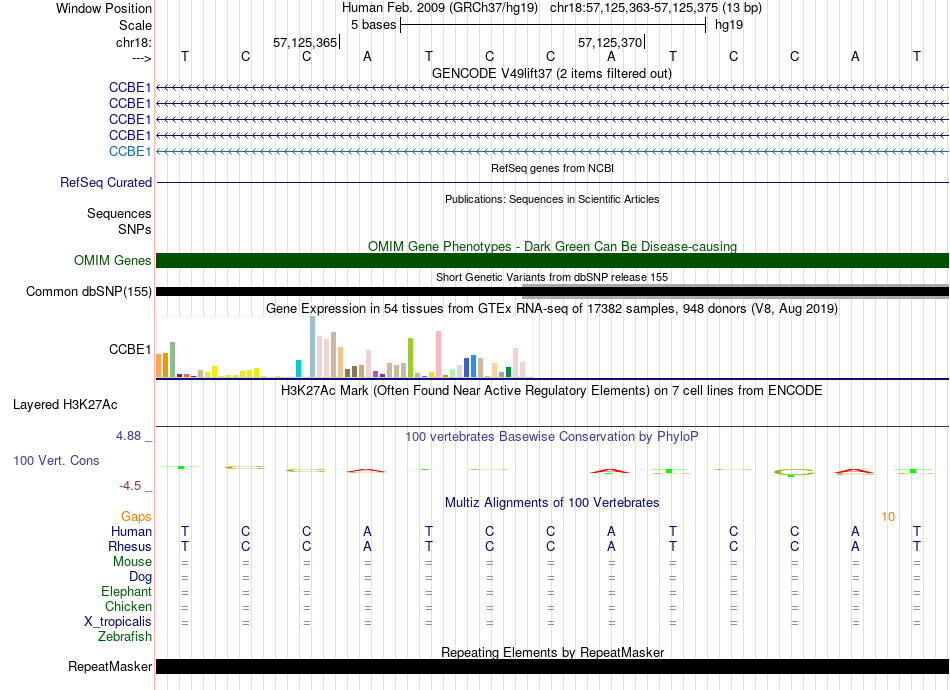Viewport: 950px width, 690px height.
Task: Click the 'RefSeq genes from NCBI' title
Action: coord(552,168)
